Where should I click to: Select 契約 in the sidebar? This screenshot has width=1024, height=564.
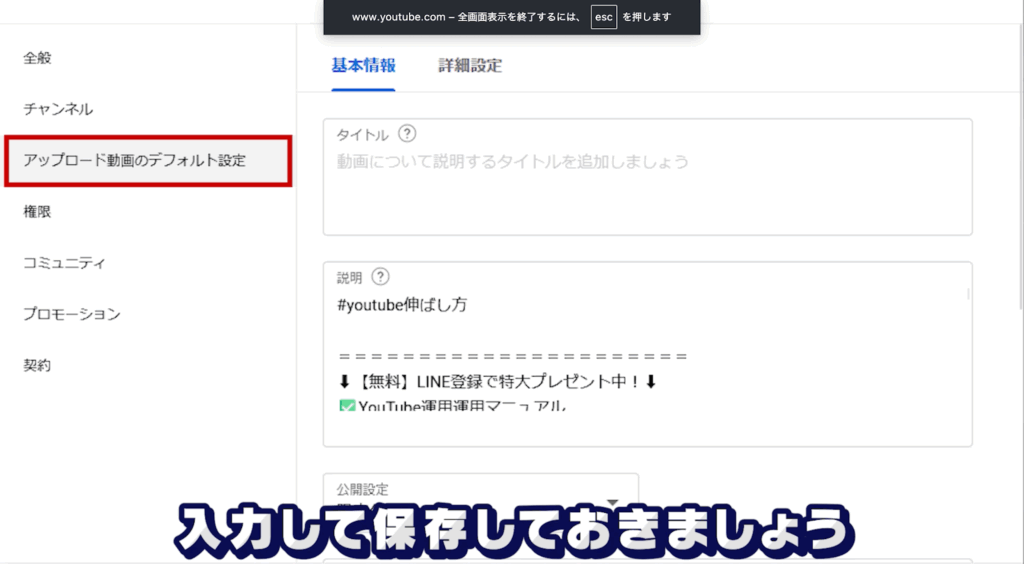pos(37,365)
